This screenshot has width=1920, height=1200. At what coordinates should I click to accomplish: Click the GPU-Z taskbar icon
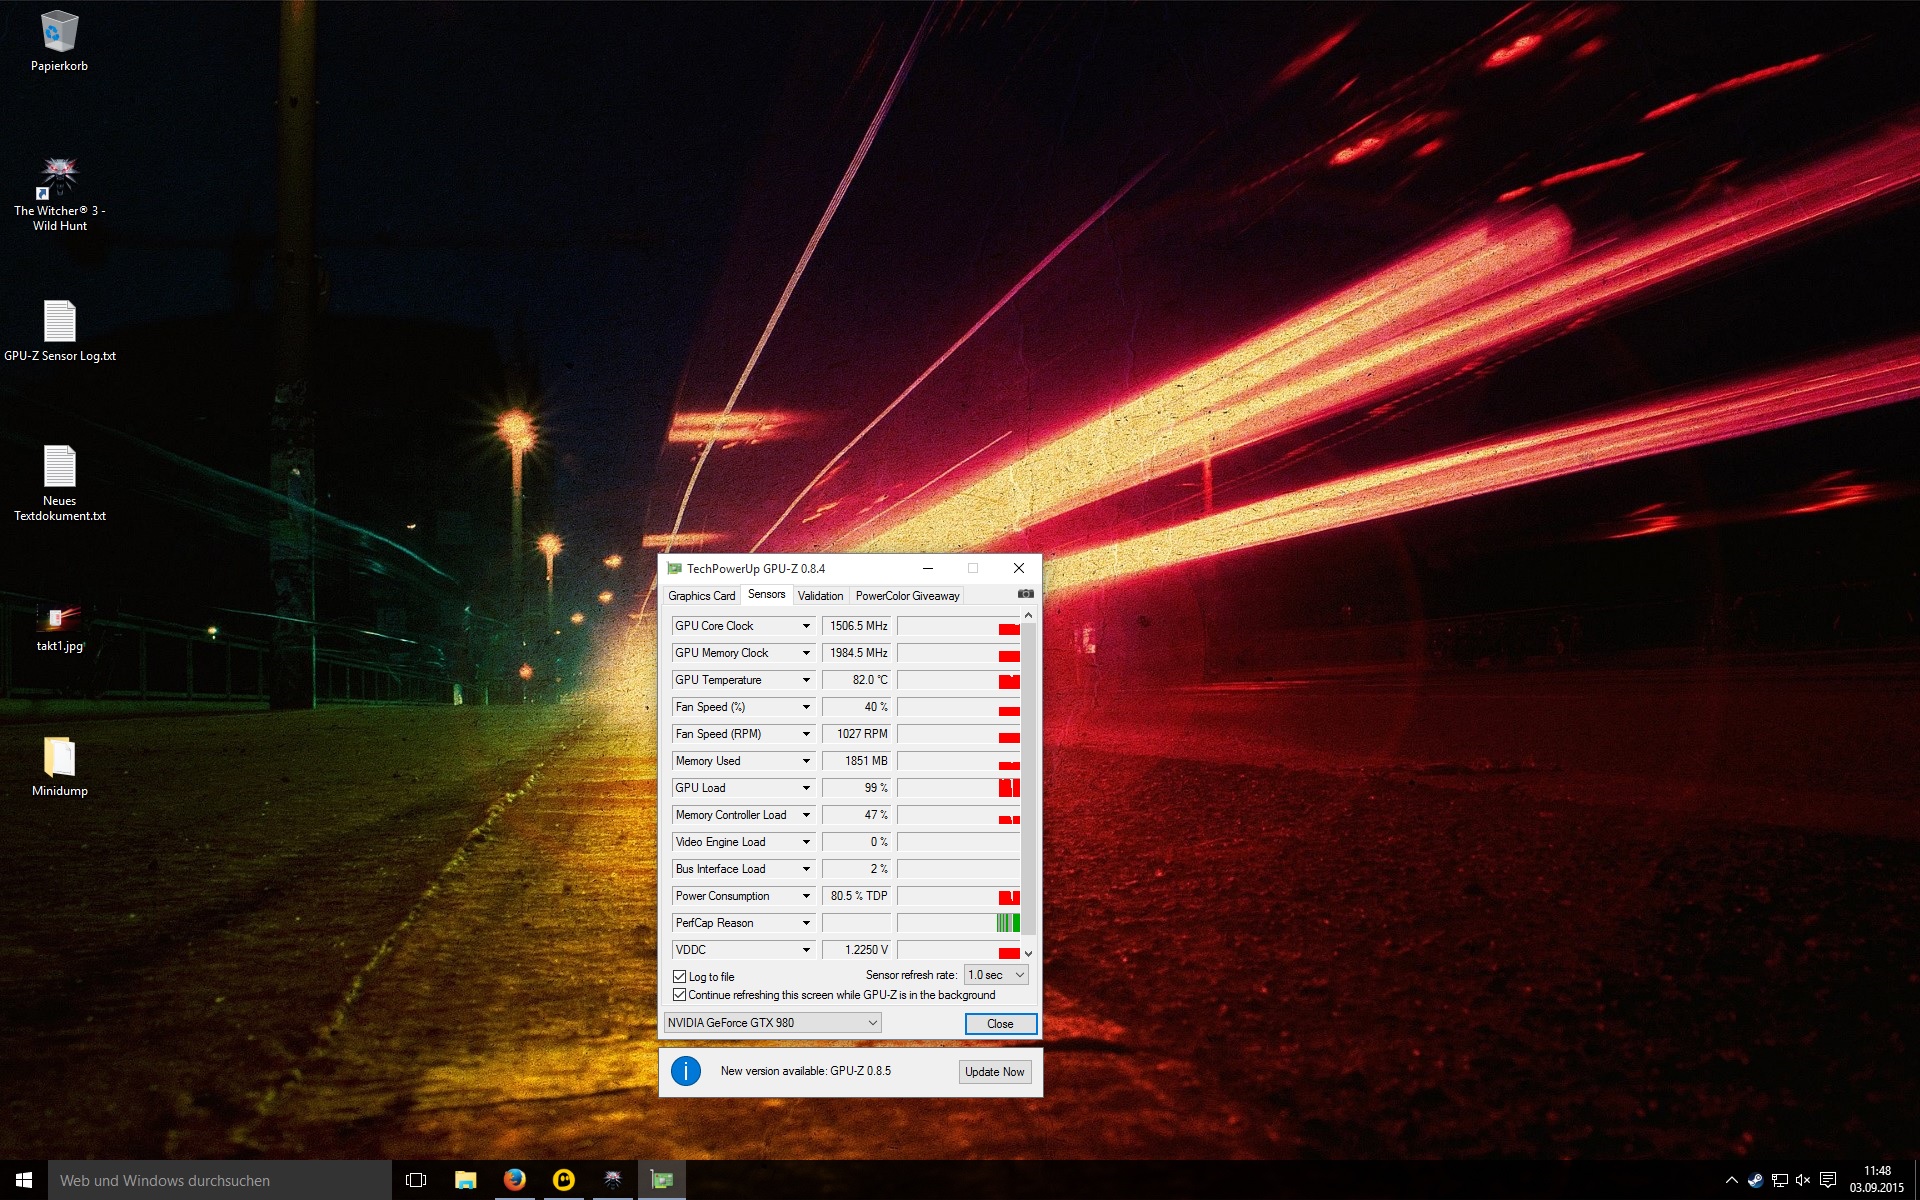661,1180
